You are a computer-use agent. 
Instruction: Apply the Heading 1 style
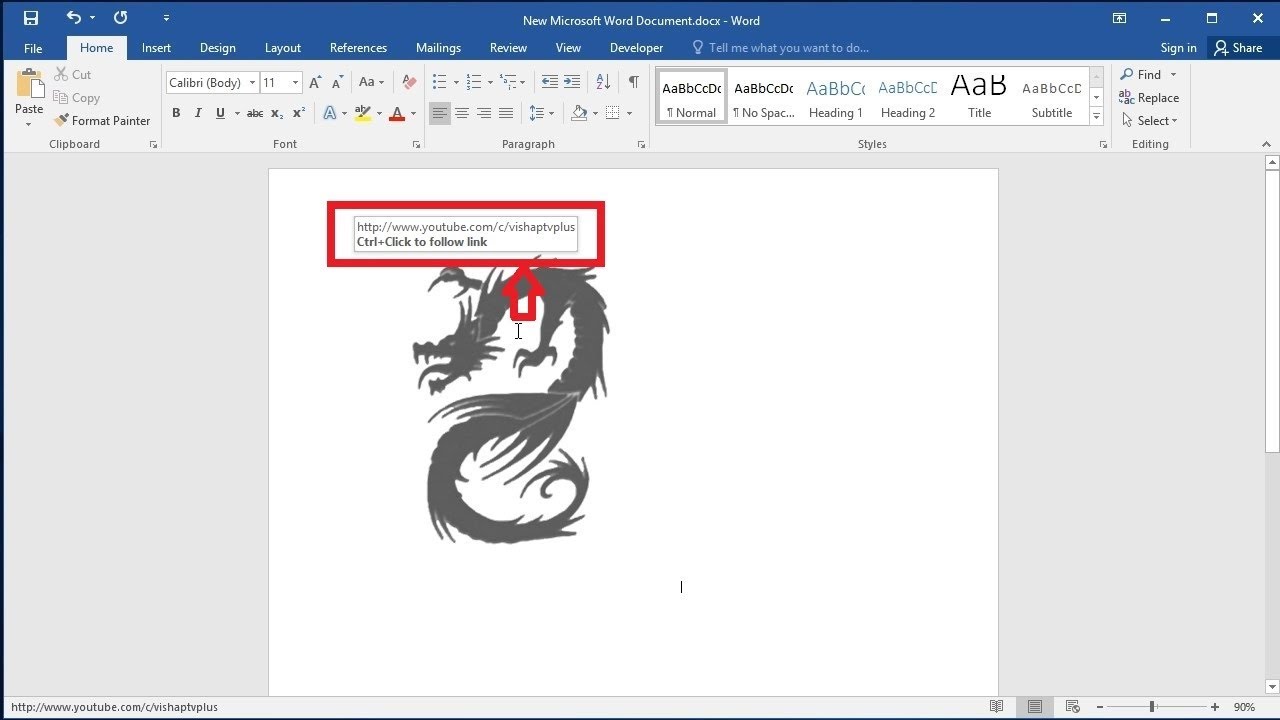[835, 97]
